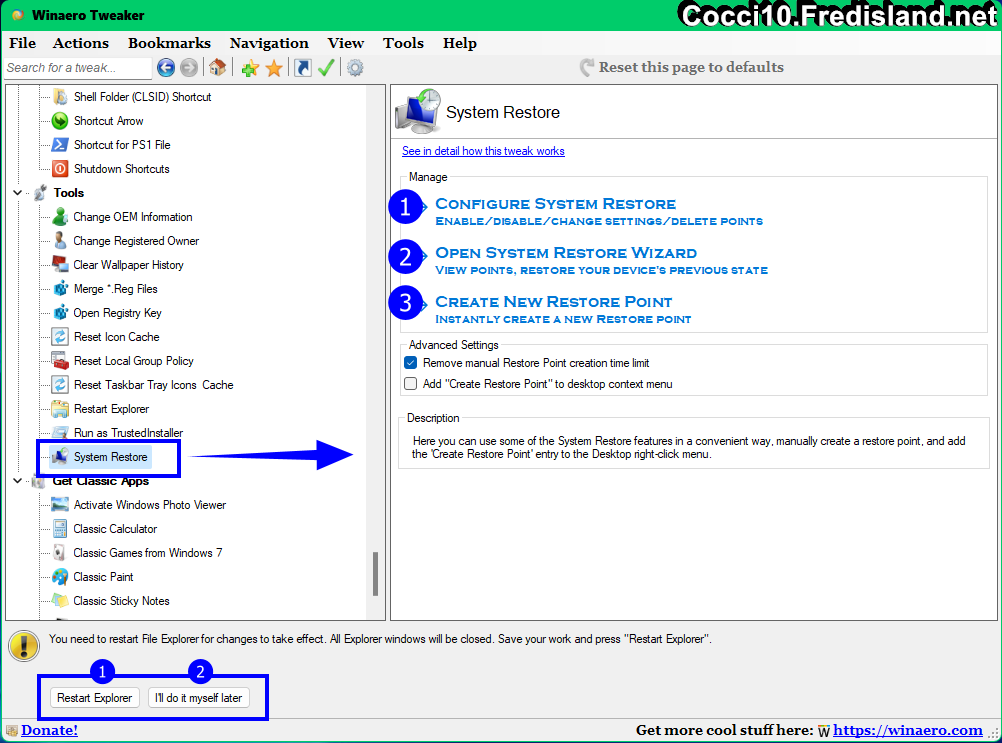Click Open System Restore Wizard
Viewport: 1002px width, 743px height.
566,253
